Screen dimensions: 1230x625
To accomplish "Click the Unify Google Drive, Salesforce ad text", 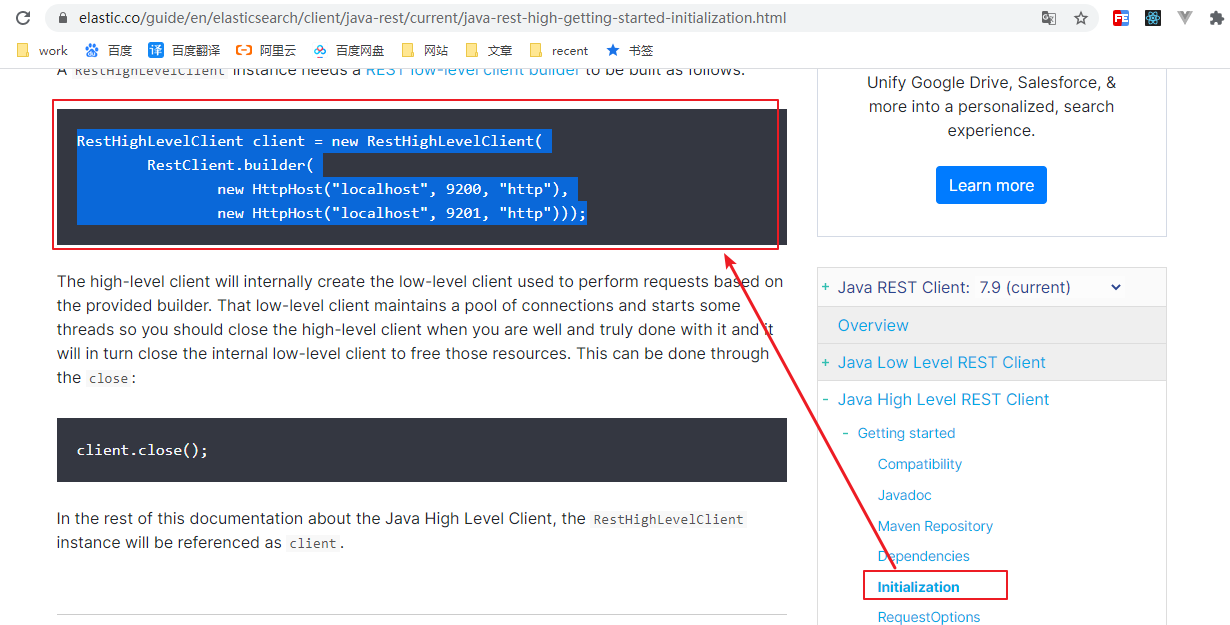I will (991, 107).
